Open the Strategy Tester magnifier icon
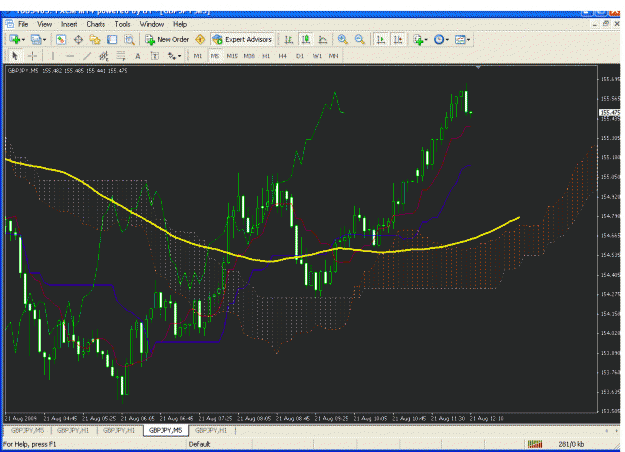625x452 pixels. [x=129, y=39]
